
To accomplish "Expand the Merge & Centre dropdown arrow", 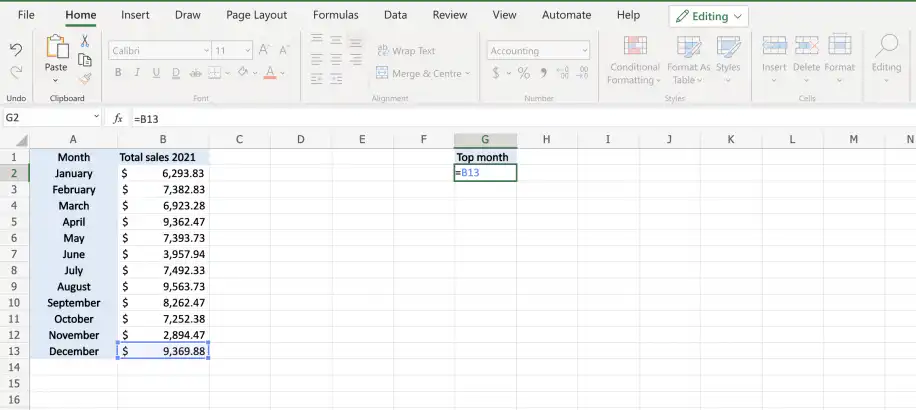I will [x=466, y=74].
